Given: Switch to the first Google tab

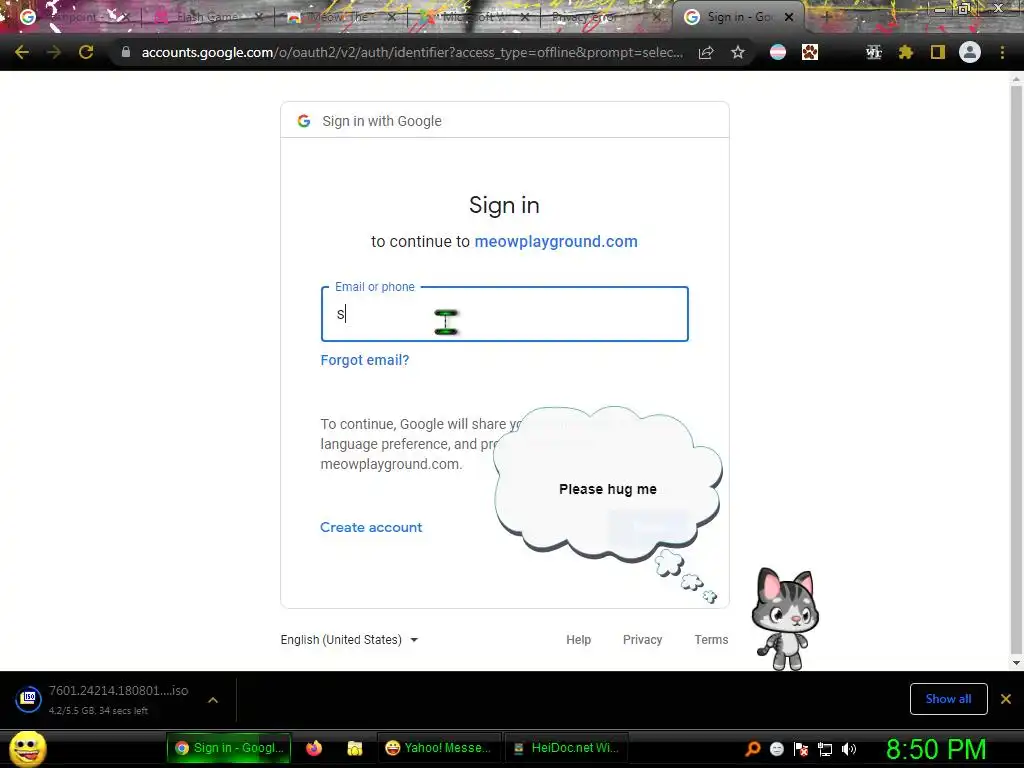Looking at the screenshot, I should click(73, 17).
